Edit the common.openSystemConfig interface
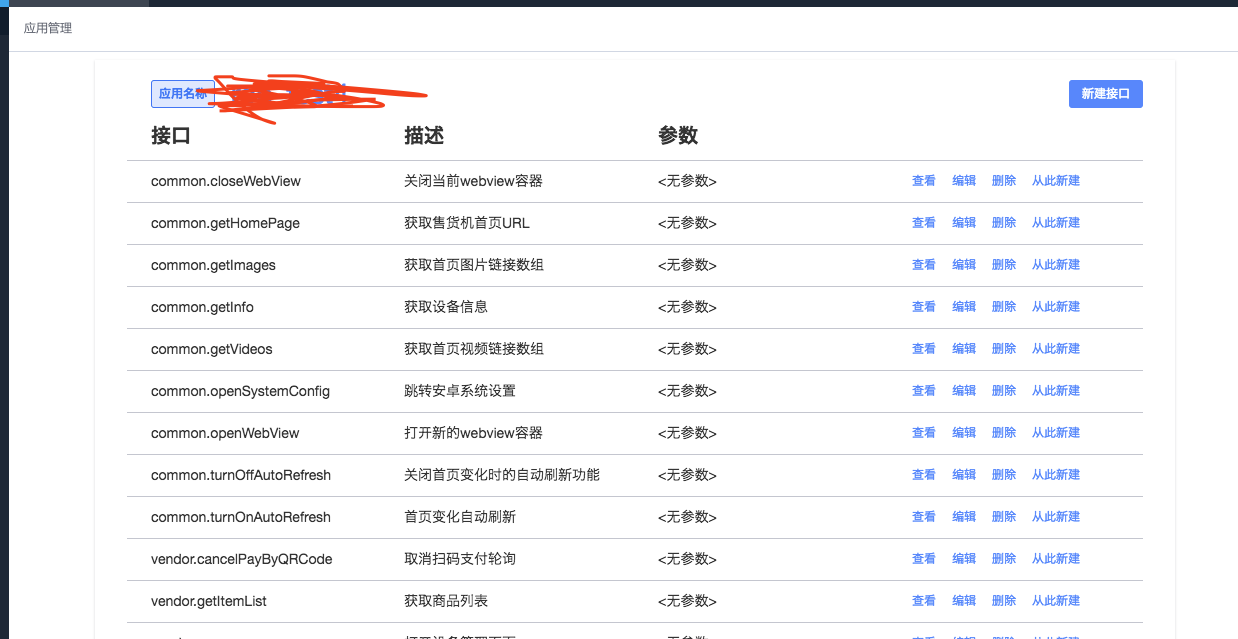This screenshot has width=1238, height=639. click(x=964, y=391)
